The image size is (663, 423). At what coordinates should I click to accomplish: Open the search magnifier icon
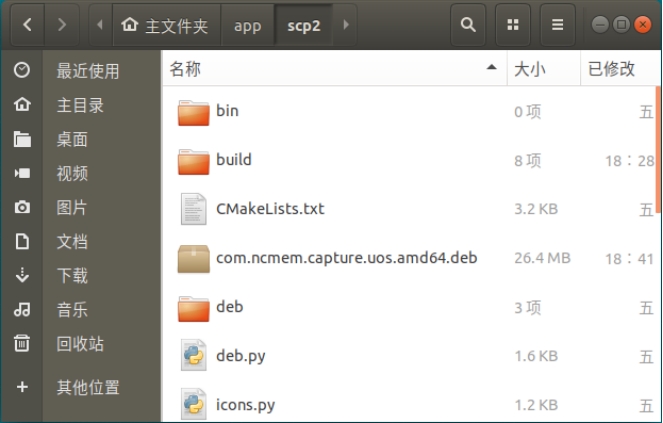pyautogui.click(x=468, y=25)
